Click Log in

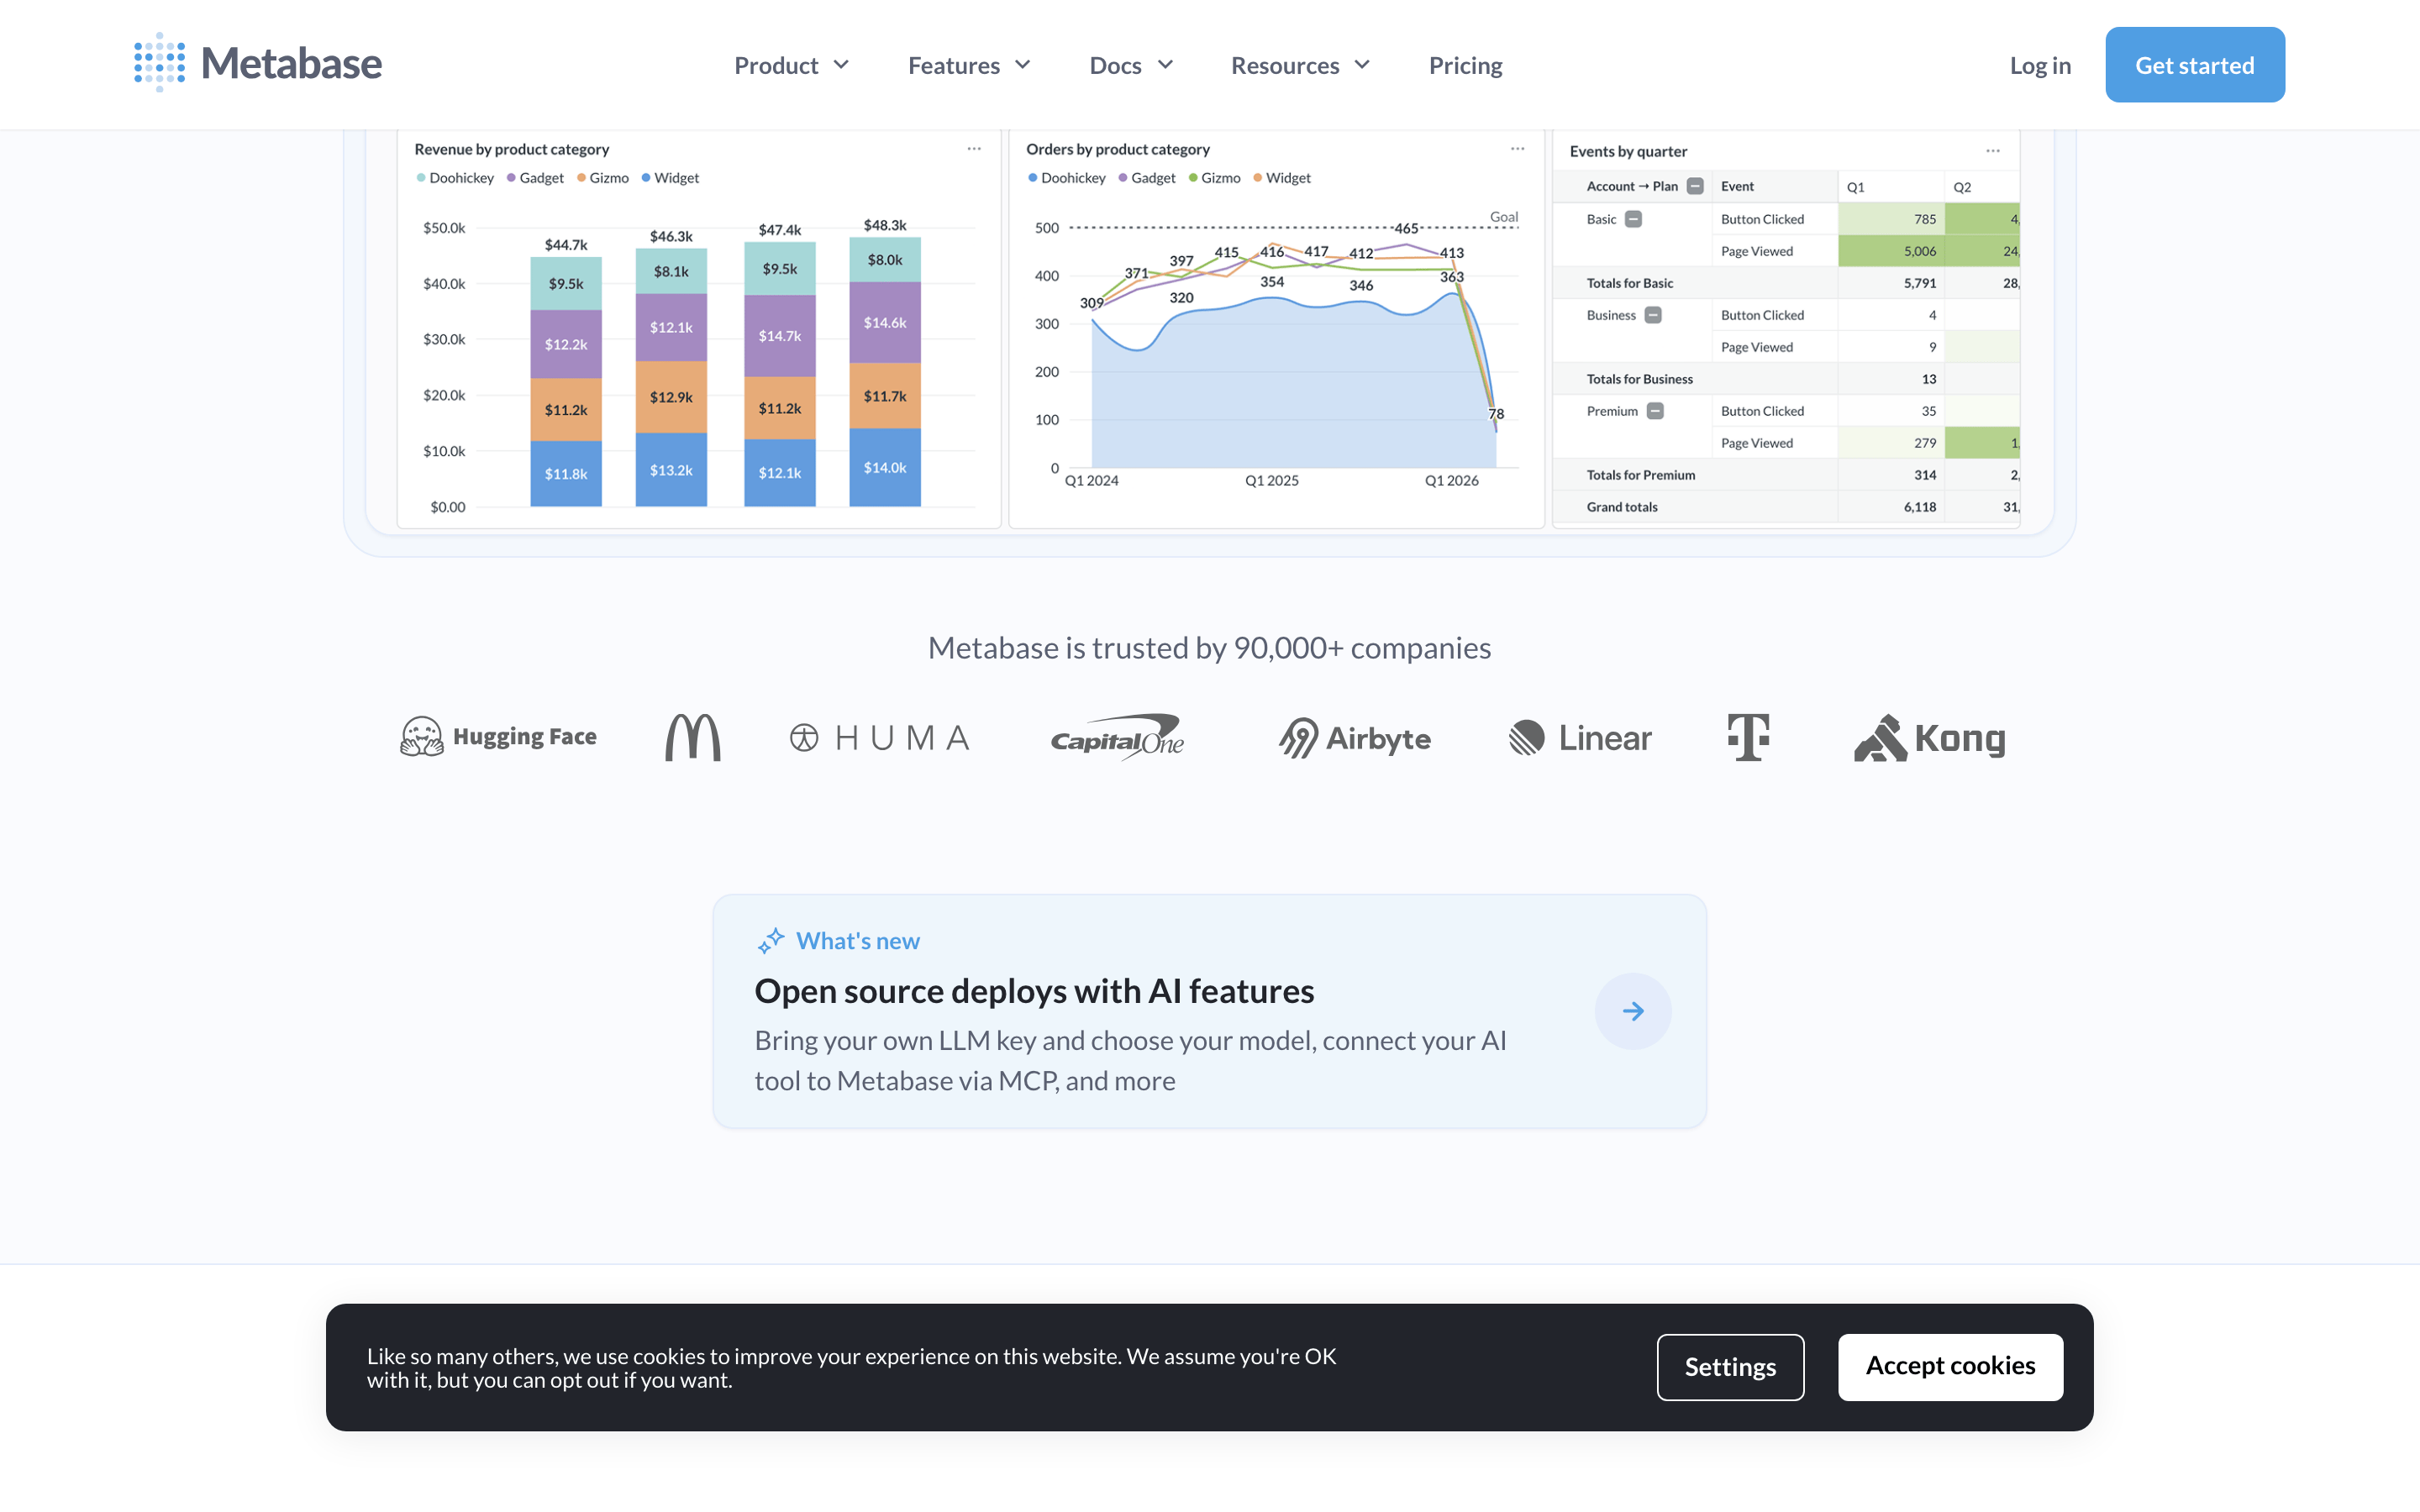coord(2040,65)
